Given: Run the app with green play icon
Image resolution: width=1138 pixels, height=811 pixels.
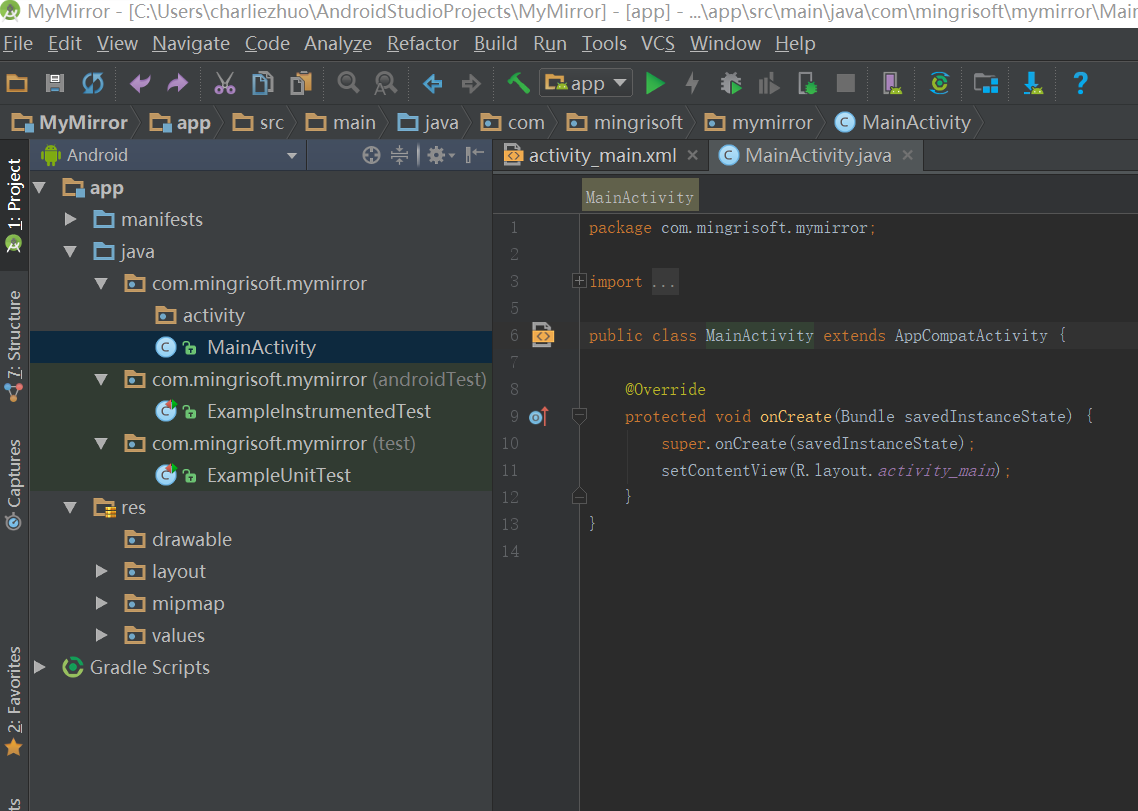Looking at the screenshot, I should coord(655,83).
